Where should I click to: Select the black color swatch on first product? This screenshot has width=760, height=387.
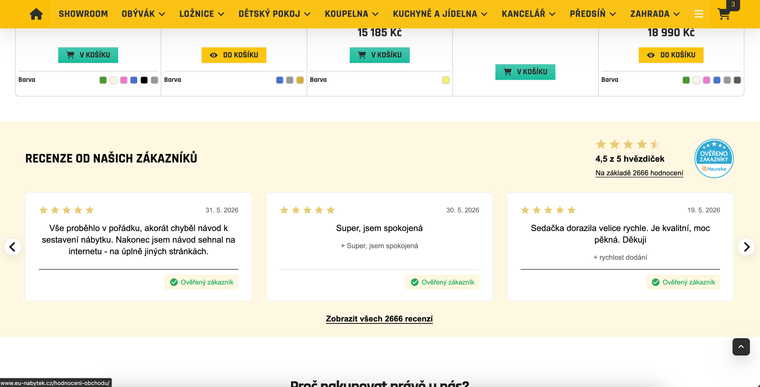(144, 80)
